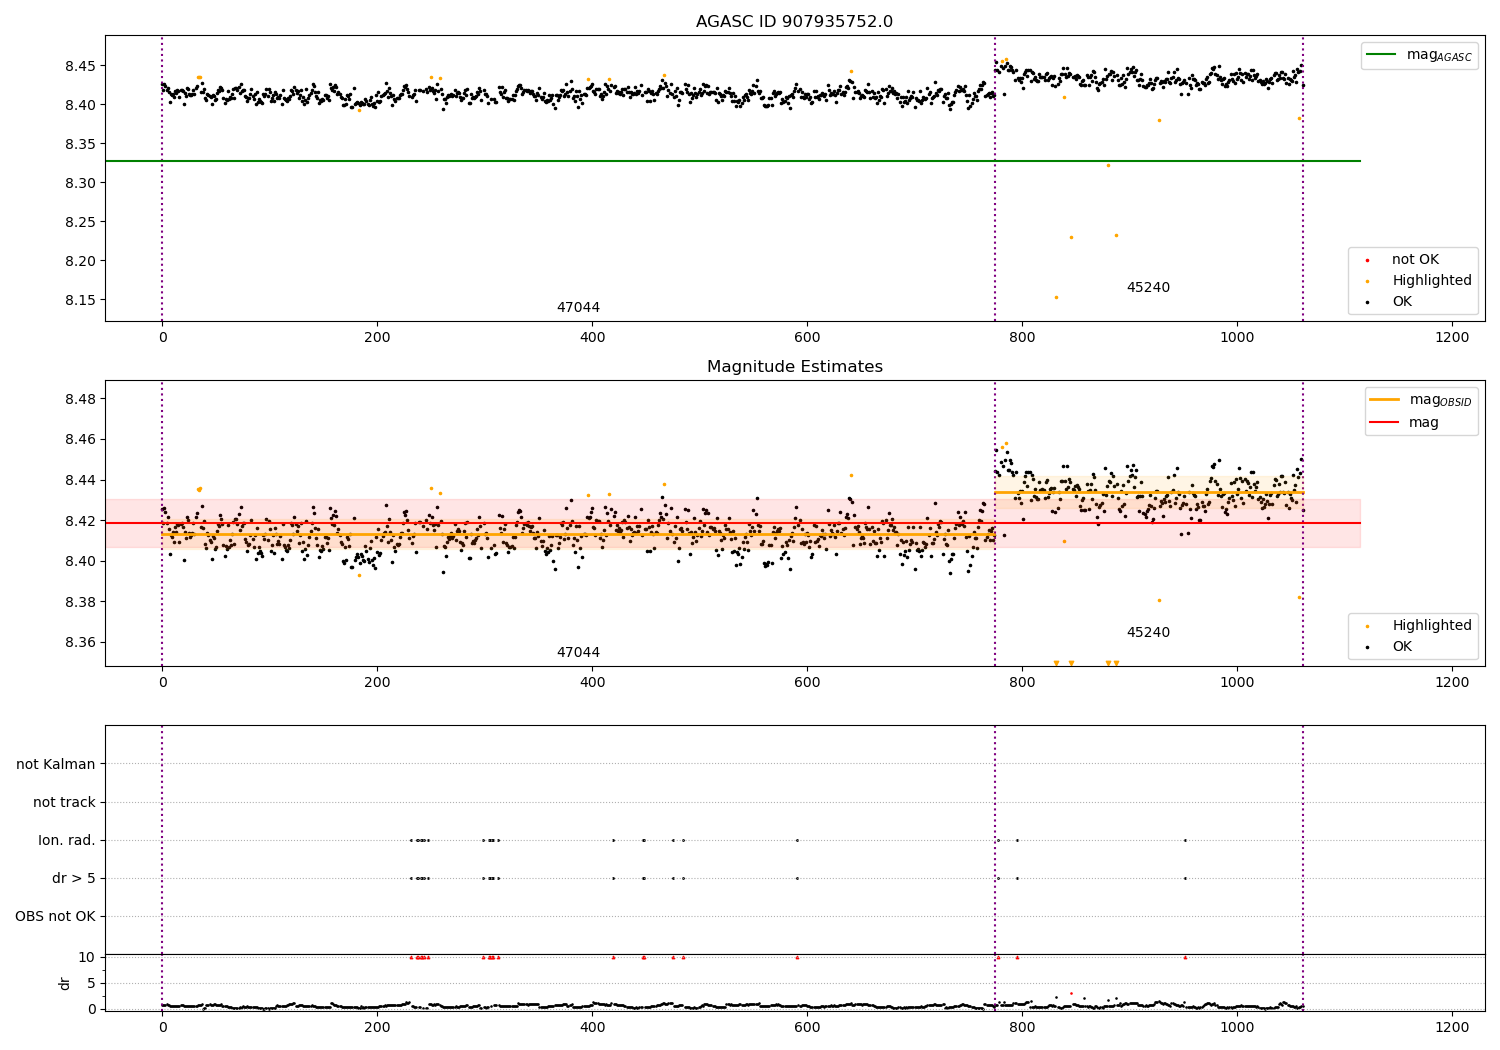Click 'not OK' in the top plot legend
Viewport: 1500px width, 1050px height.
(1415, 259)
